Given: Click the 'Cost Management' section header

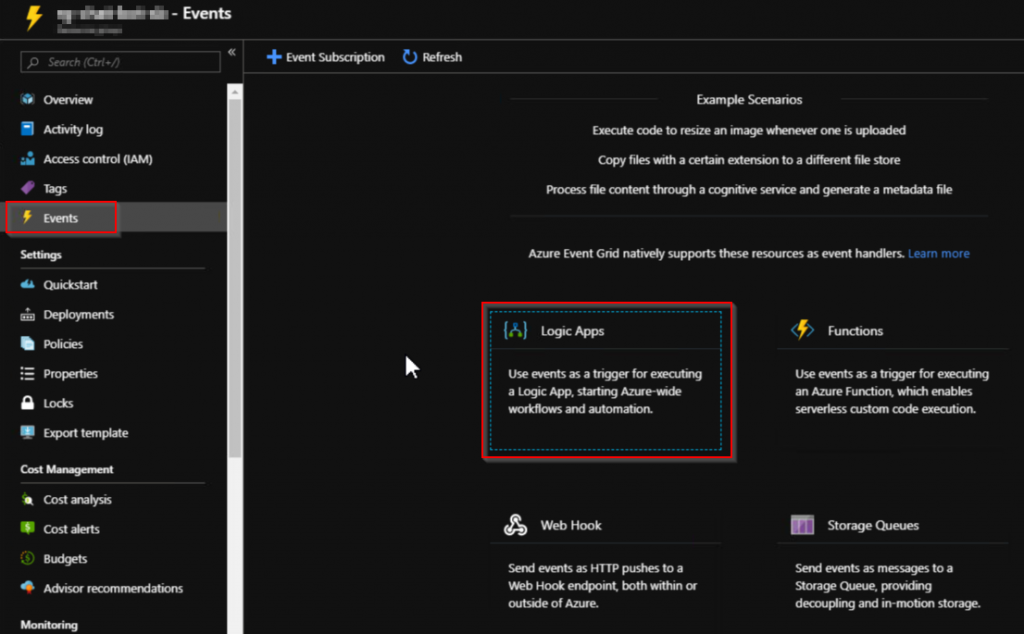Looking at the screenshot, I should pyautogui.click(x=67, y=469).
